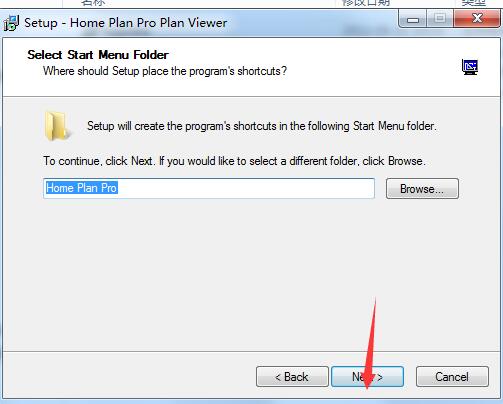Click empty space inside the folder name field
Screen dimensions: 503x404
pyautogui.click(x=246, y=188)
